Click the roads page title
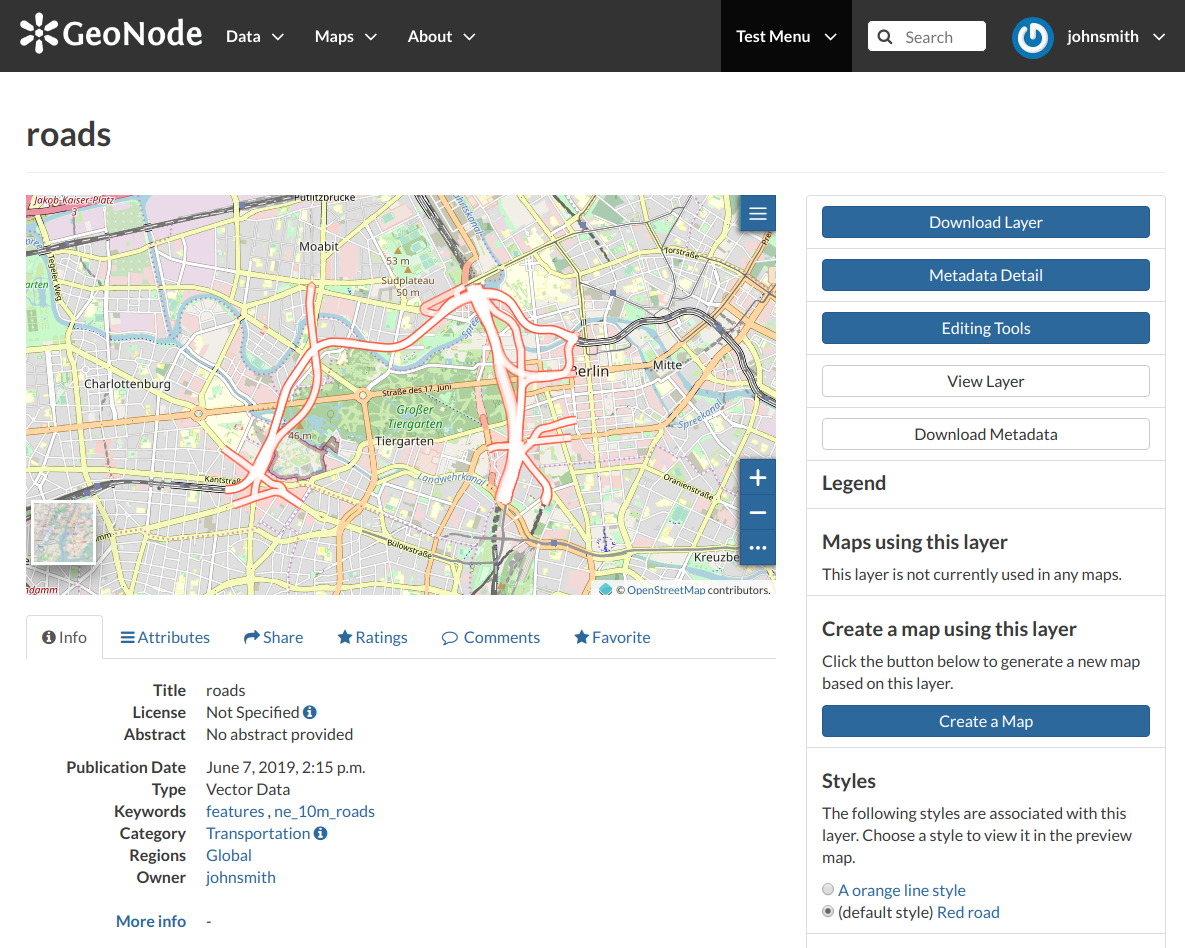This screenshot has width=1185, height=948. pos(69,135)
